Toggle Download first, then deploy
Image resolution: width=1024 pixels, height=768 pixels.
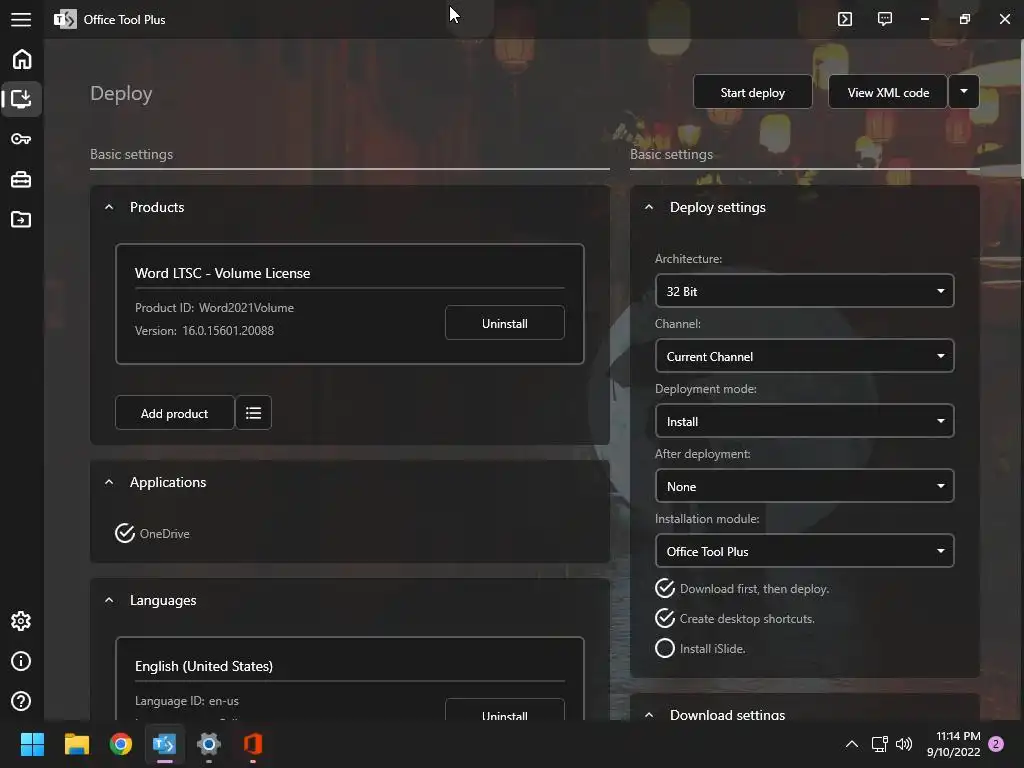[742, 588]
